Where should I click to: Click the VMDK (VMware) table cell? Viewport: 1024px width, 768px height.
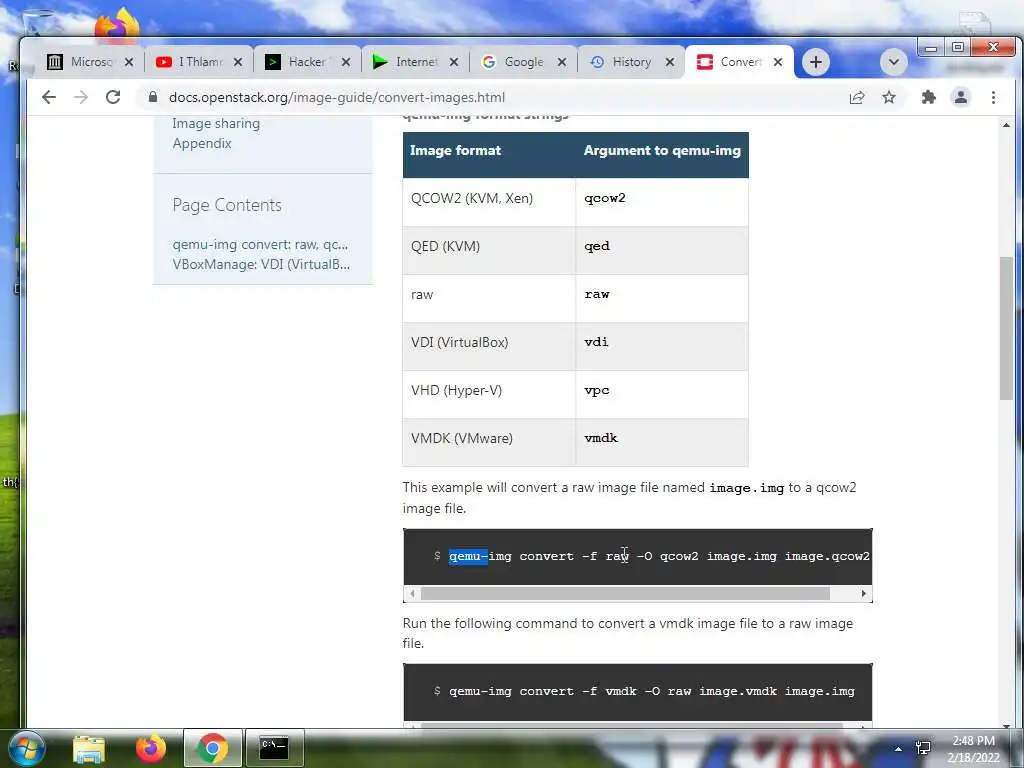489,442
